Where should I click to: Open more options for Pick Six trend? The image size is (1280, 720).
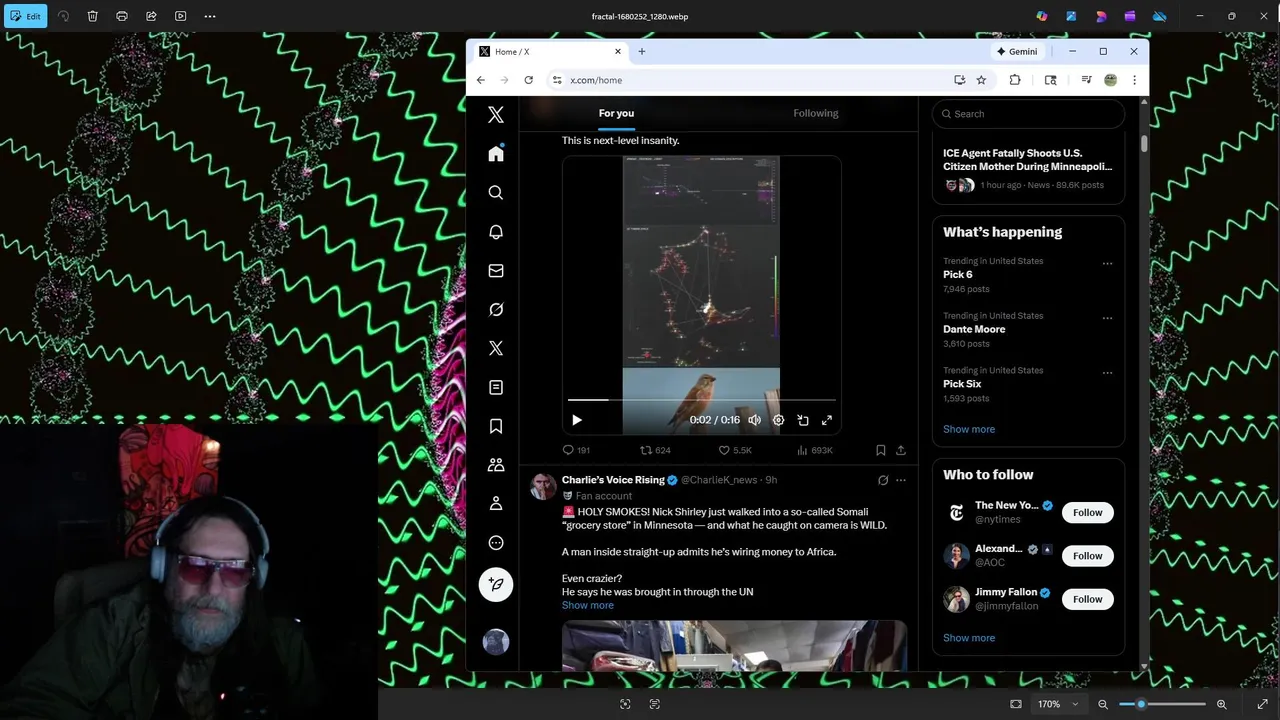point(1107,373)
